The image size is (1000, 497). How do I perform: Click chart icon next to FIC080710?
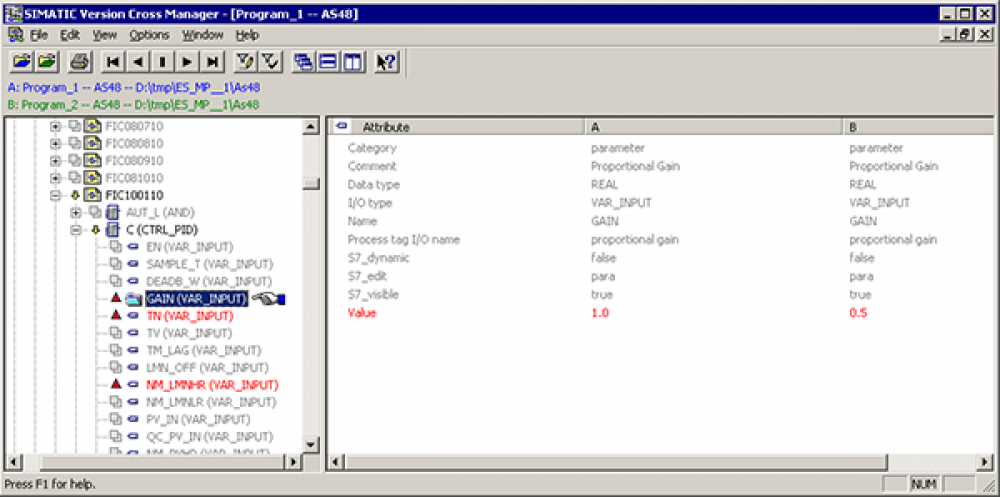tap(94, 126)
